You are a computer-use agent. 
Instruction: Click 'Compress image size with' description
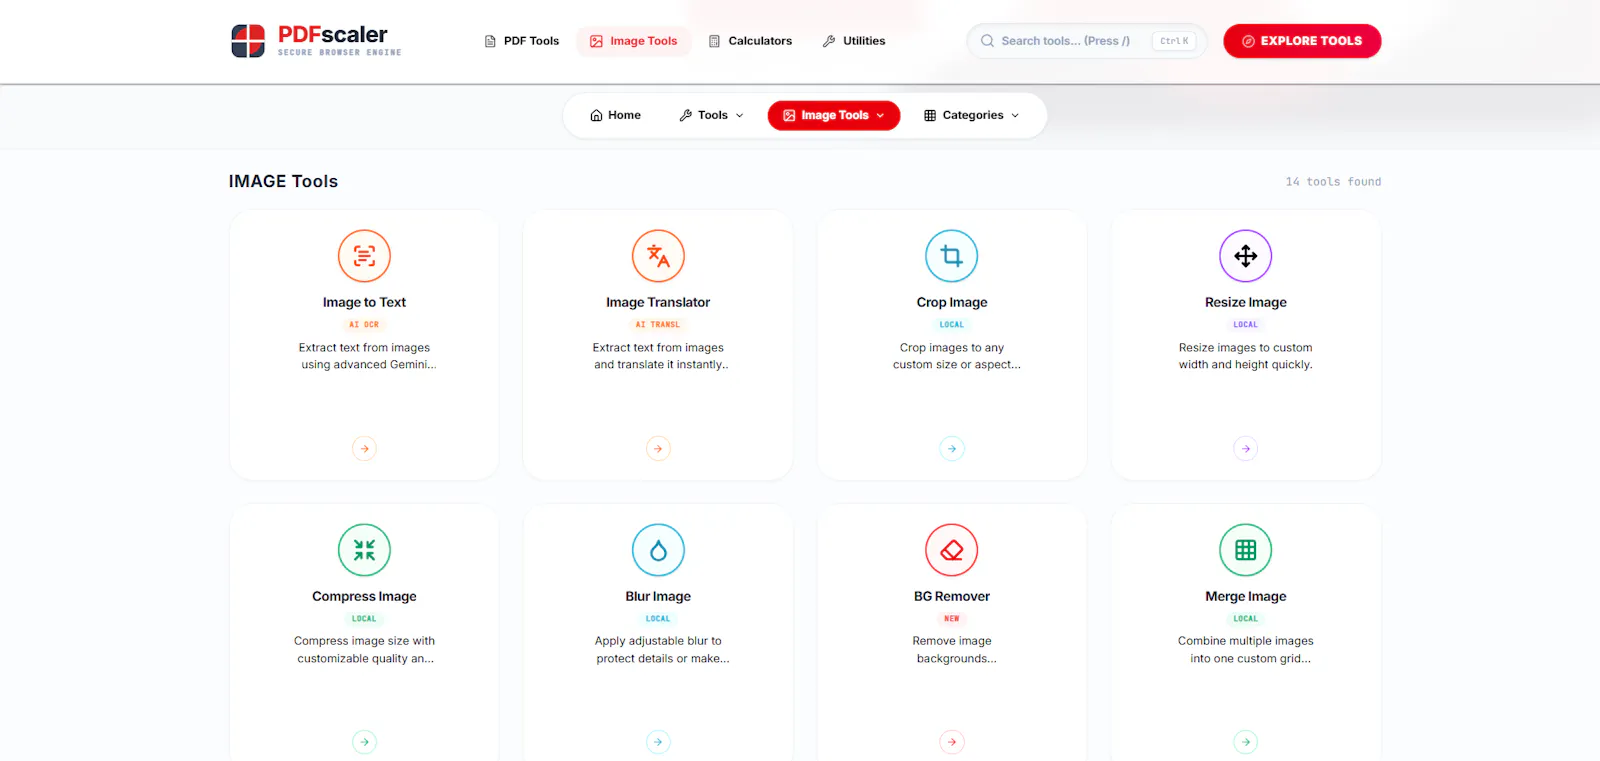tap(364, 650)
